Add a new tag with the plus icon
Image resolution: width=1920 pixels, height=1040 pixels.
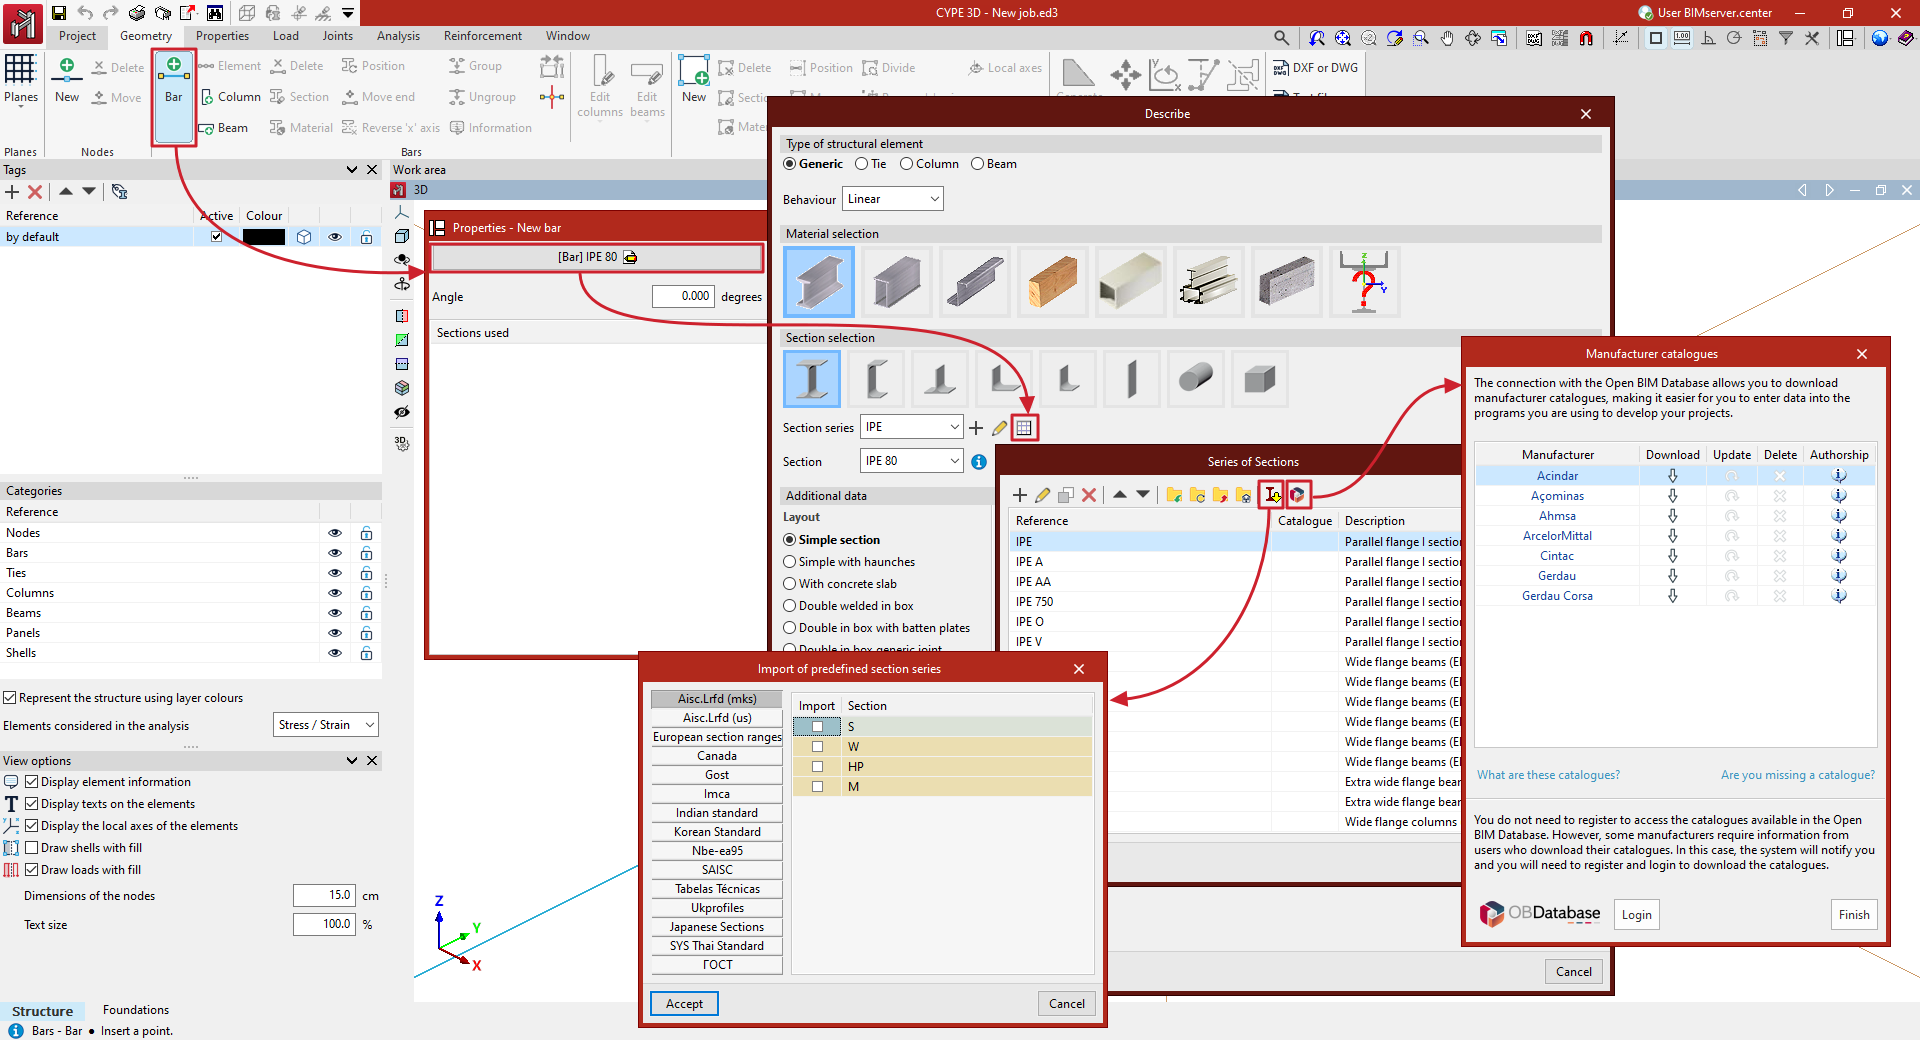point(12,192)
